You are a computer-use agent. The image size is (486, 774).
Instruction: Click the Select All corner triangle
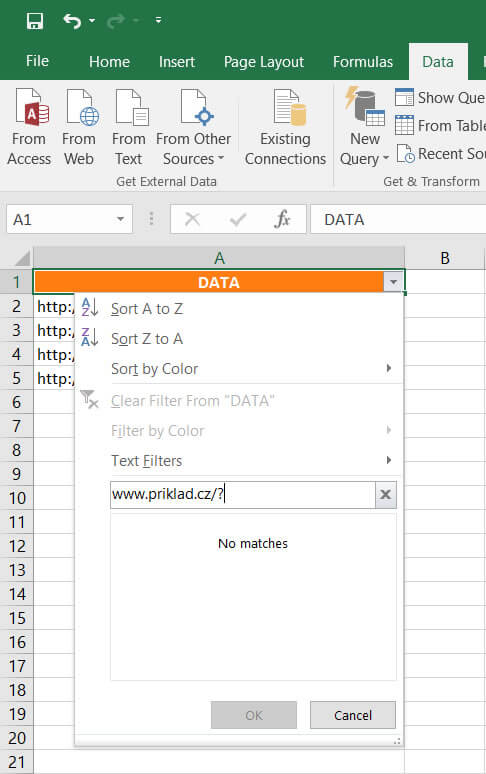pos(22,258)
